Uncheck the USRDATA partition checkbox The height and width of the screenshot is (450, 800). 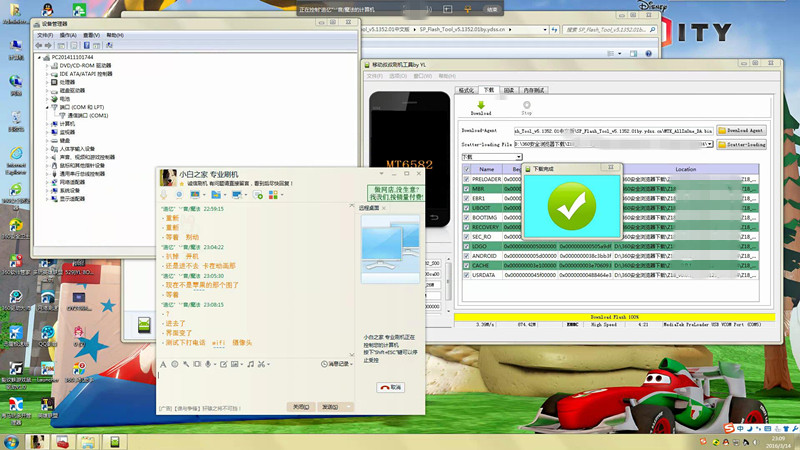(x=466, y=275)
